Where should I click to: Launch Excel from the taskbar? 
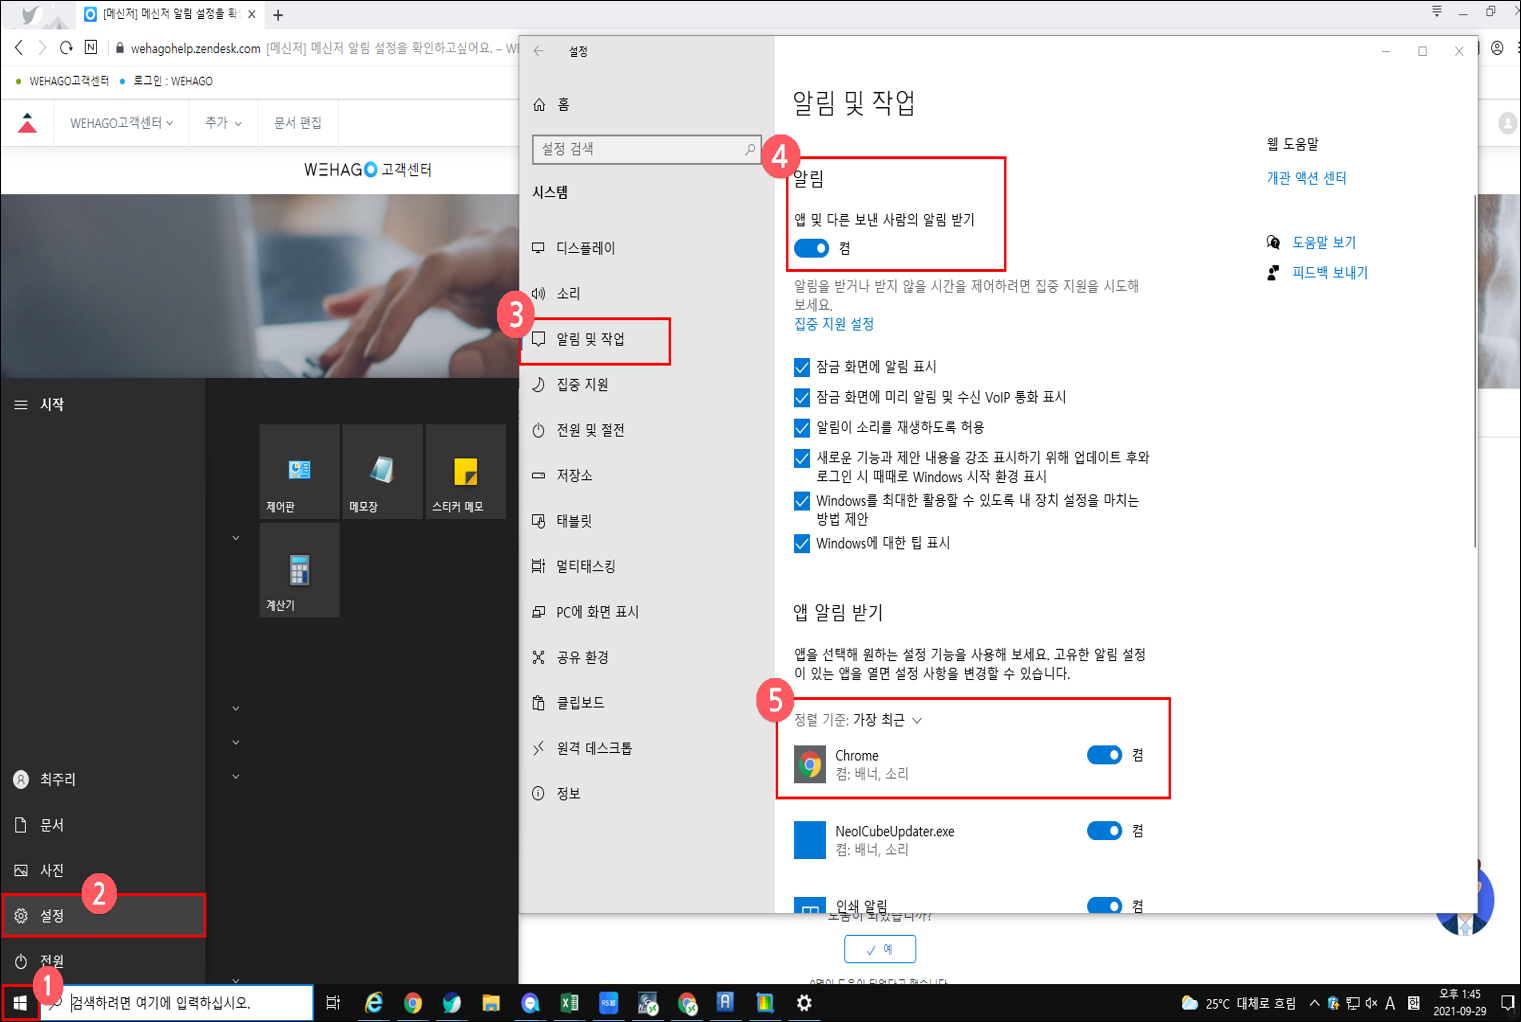(x=569, y=1002)
